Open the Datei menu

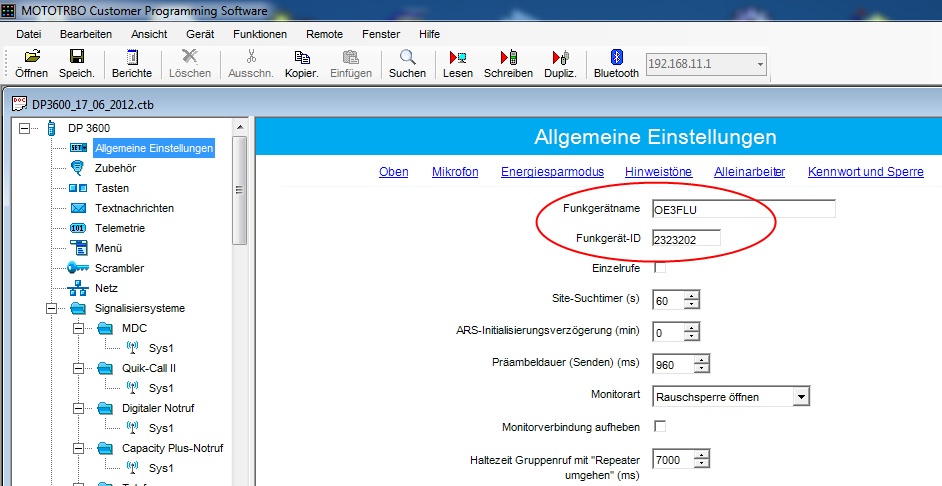point(28,34)
